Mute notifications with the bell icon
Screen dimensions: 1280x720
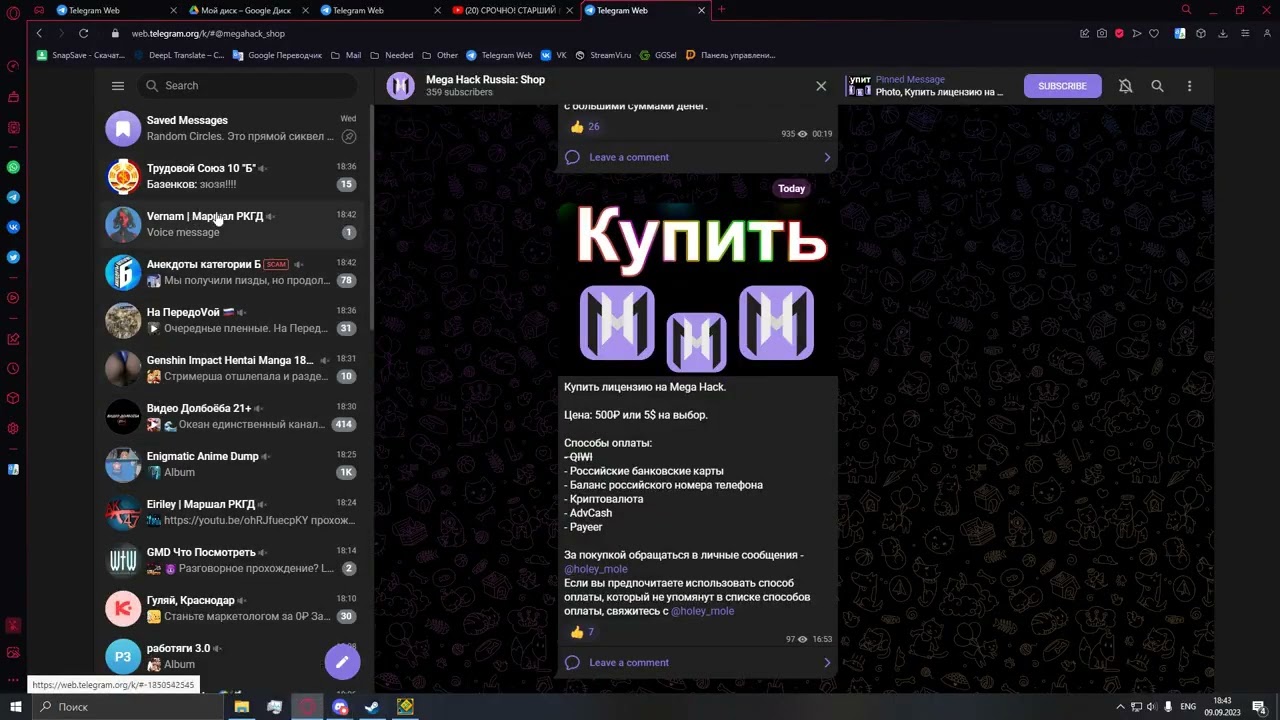(1125, 86)
